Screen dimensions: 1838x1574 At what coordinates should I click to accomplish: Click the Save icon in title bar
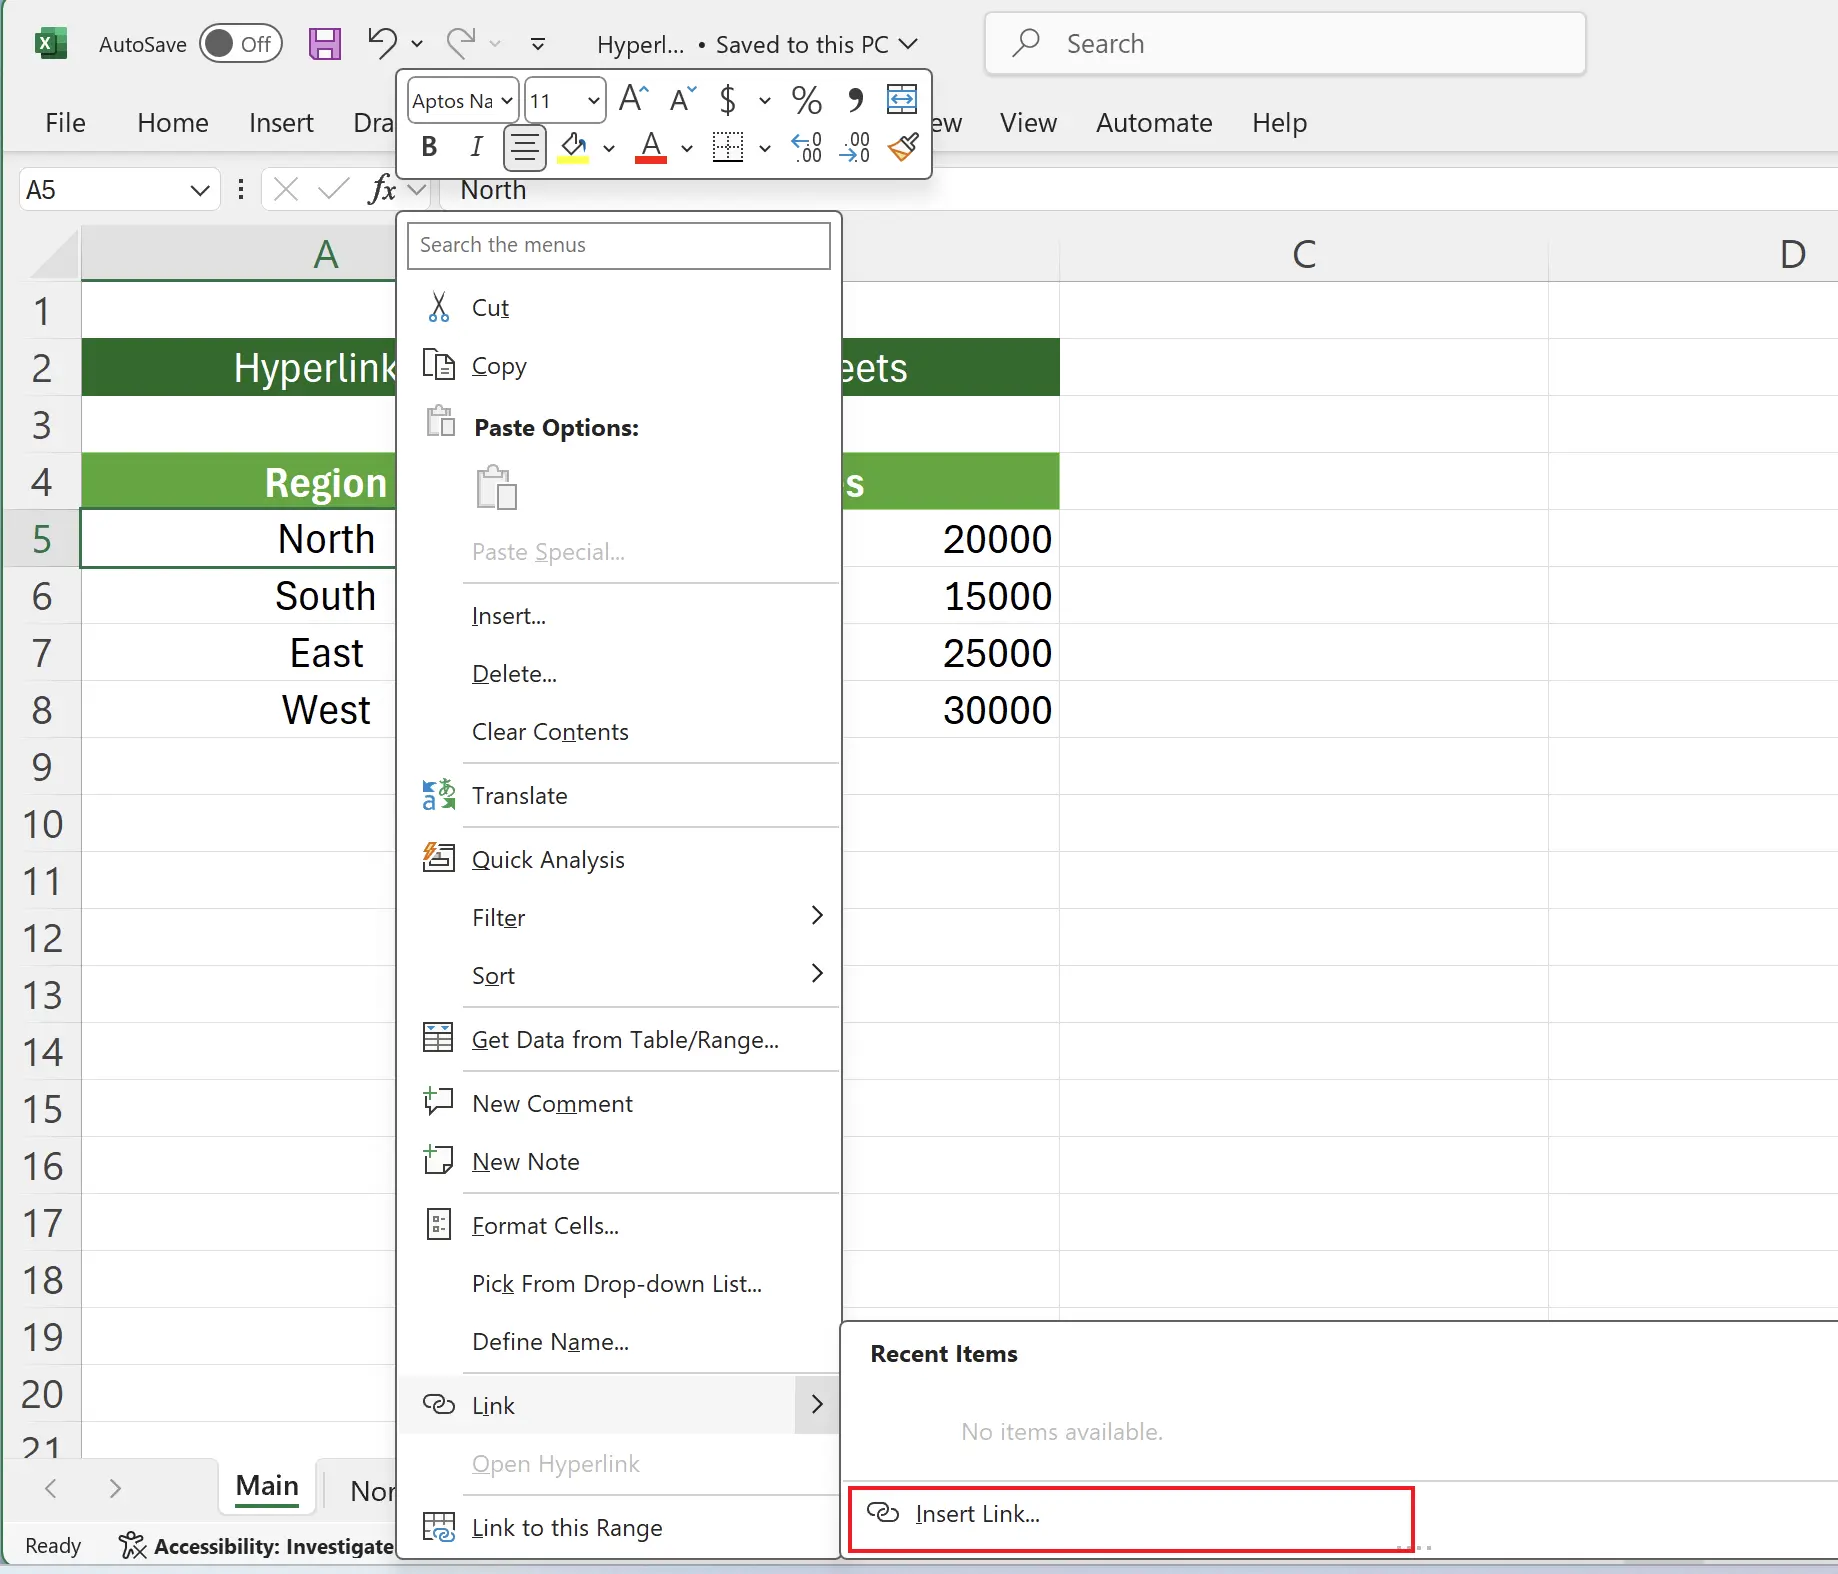[324, 44]
